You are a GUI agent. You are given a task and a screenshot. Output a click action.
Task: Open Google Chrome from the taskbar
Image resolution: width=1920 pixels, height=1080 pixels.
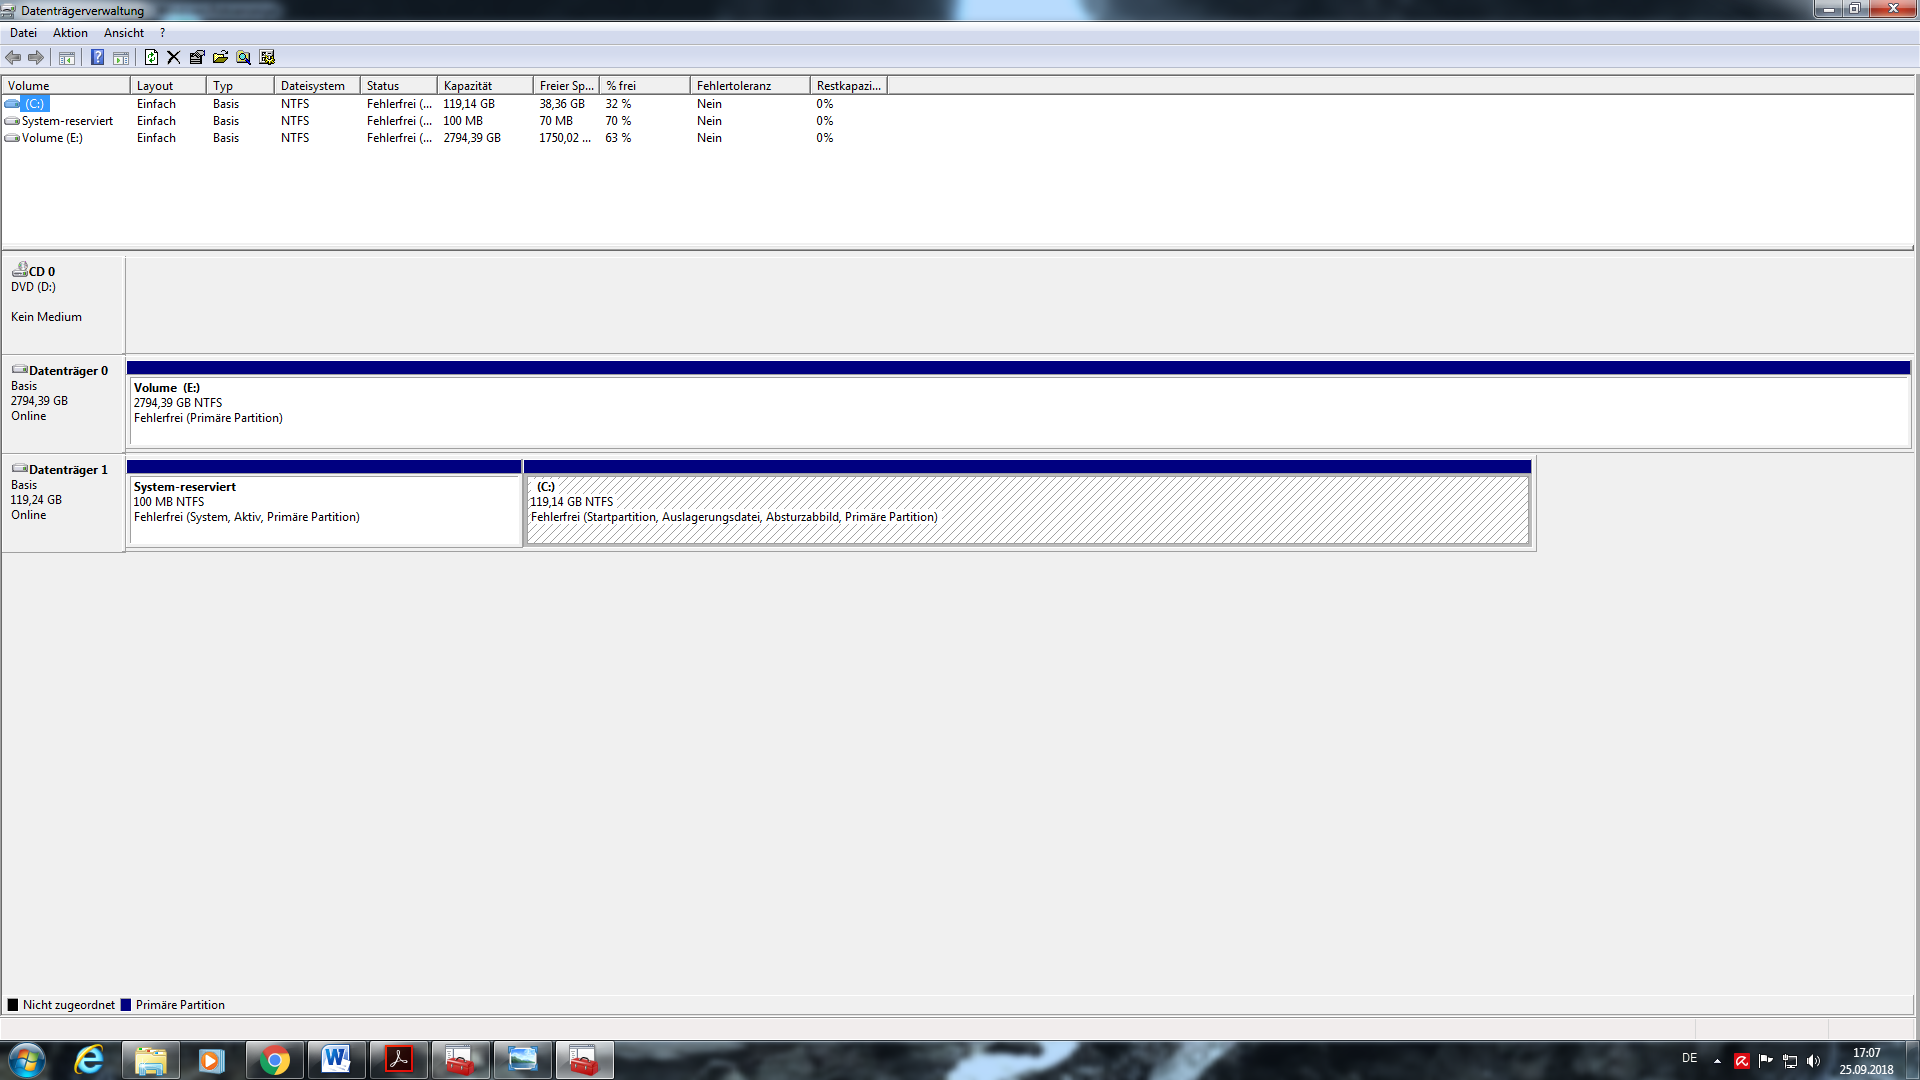(274, 1060)
